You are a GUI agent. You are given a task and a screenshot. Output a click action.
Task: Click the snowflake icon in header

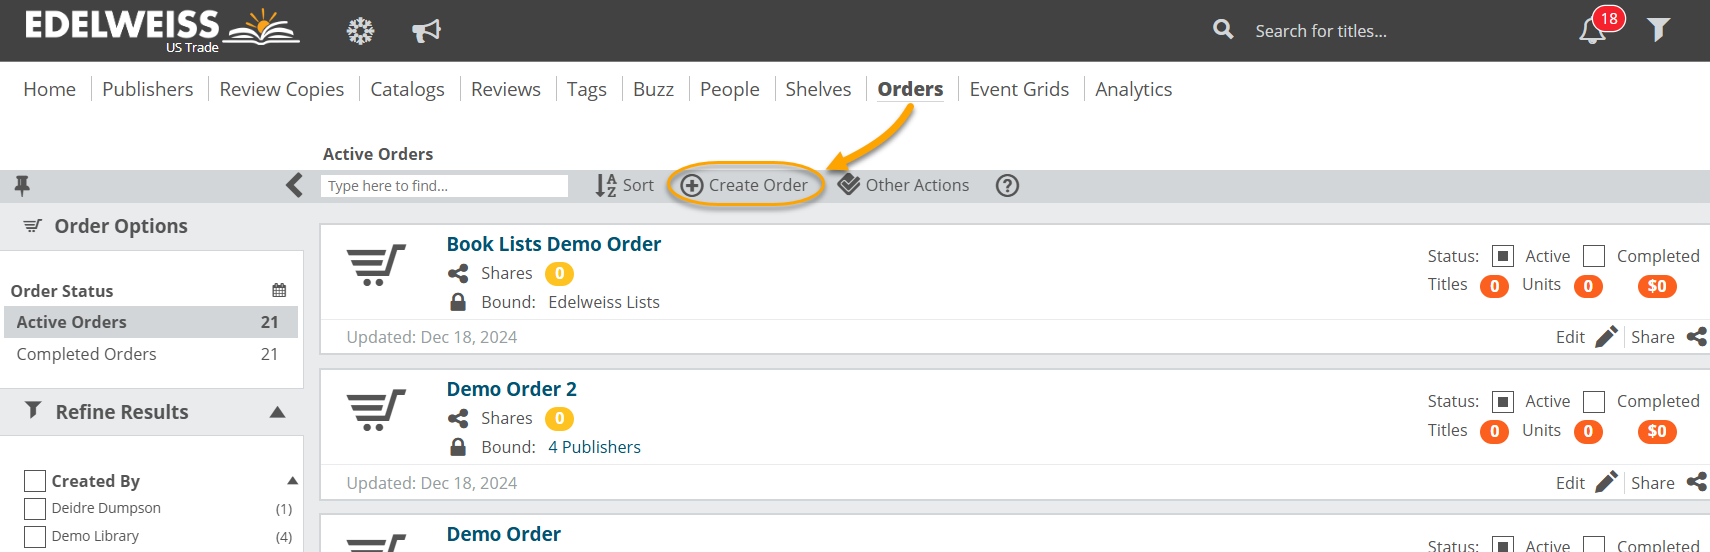click(360, 31)
